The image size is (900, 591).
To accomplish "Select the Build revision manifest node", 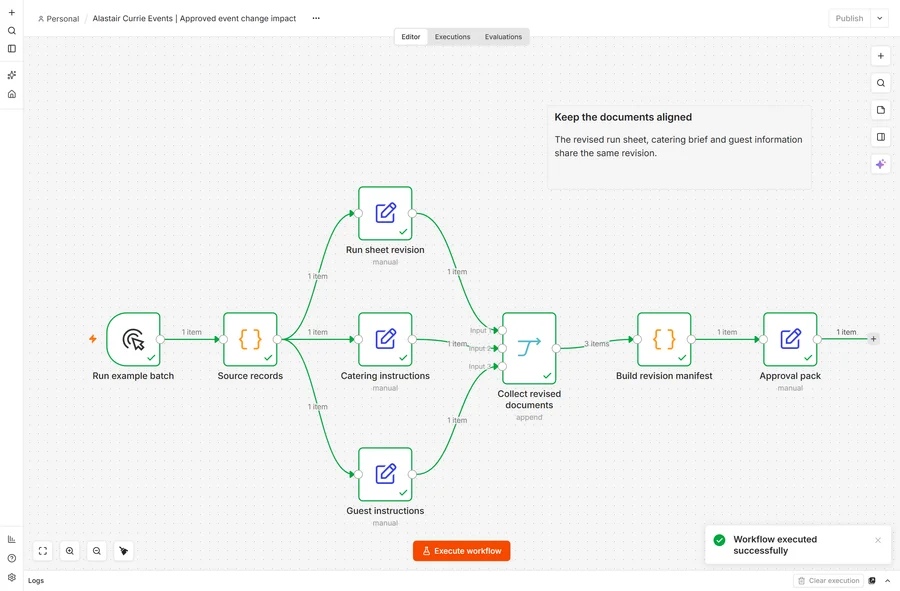I will click(664, 339).
